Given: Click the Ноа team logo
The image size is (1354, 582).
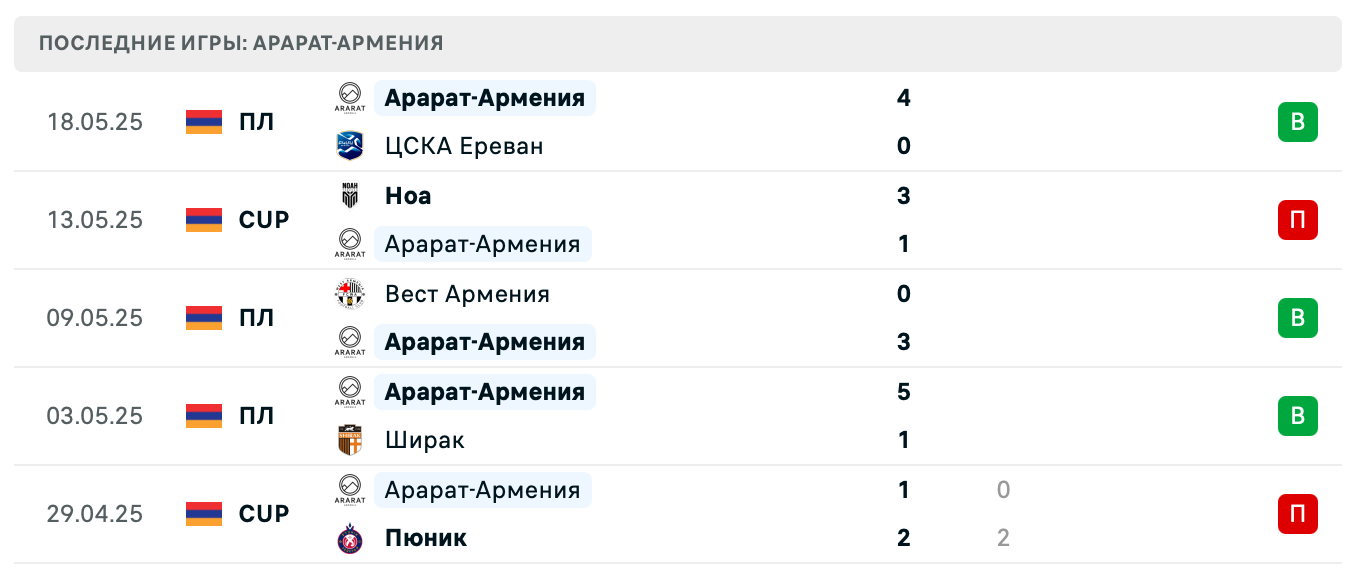Looking at the screenshot, I should (349, 195).
